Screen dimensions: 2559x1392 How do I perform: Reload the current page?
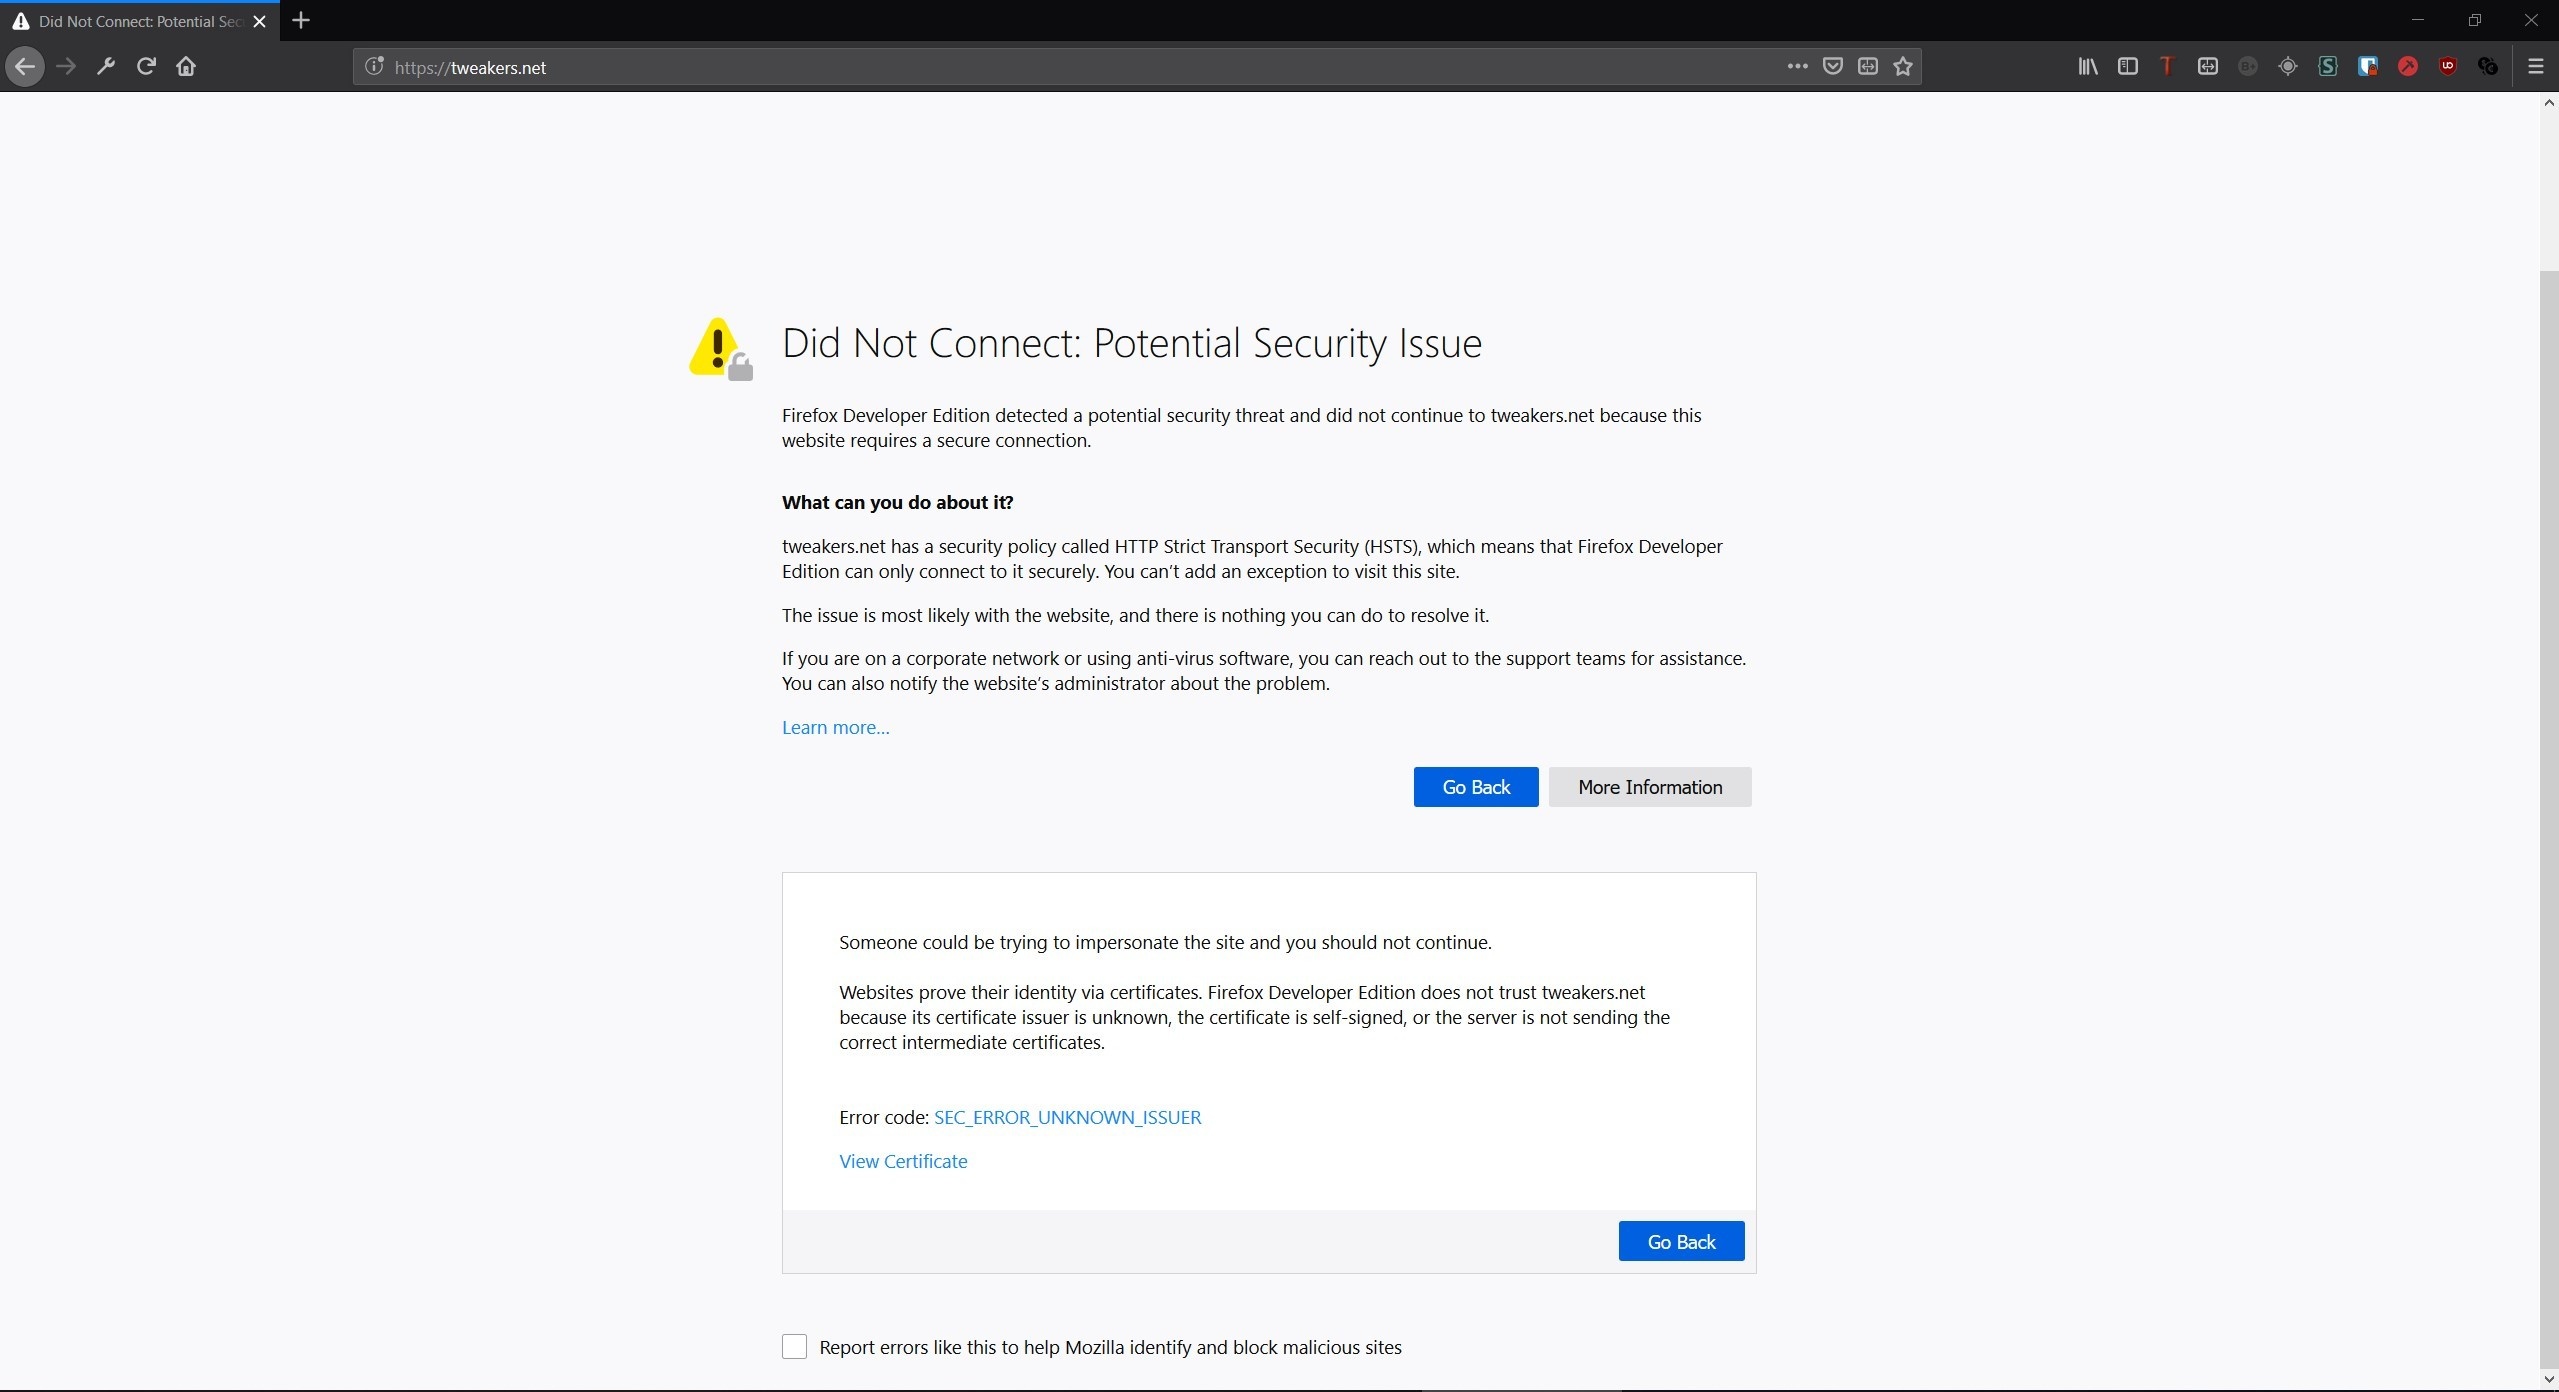point(146,67)
